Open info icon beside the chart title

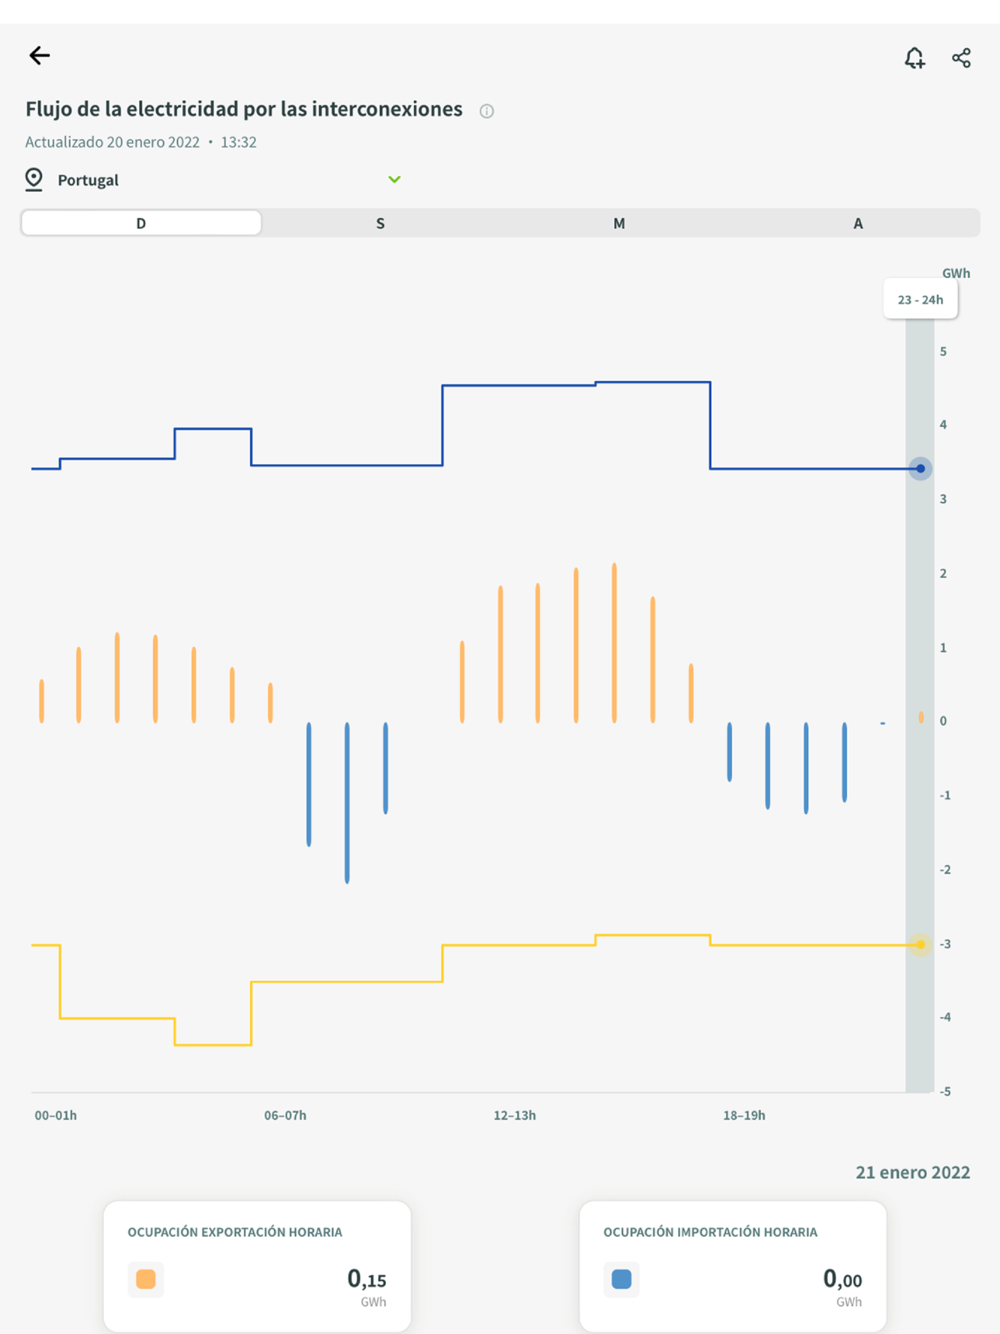click(x=487, y=111)
